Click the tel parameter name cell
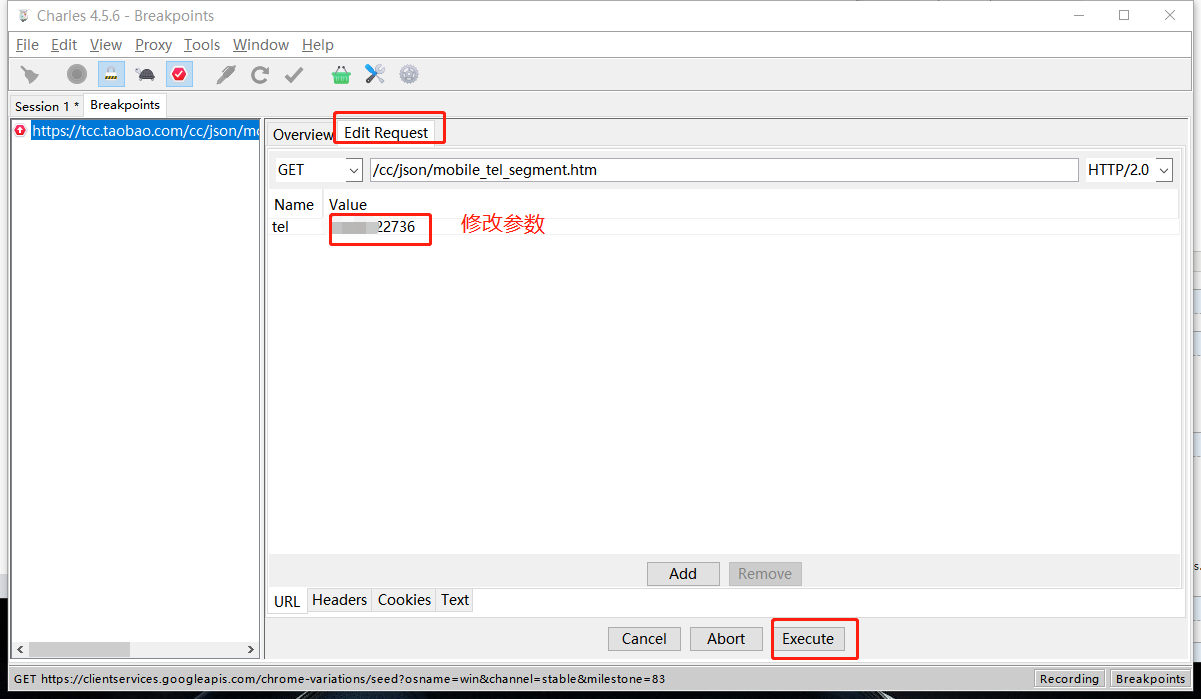Viewport: 1201px width, 699px height. (296, 227)
